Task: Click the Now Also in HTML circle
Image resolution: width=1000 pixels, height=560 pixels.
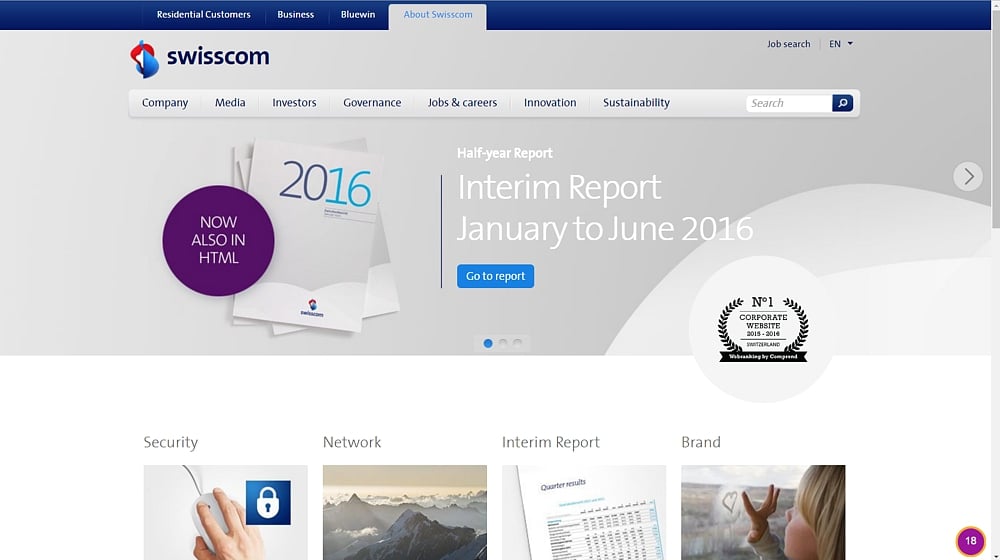Action: (218, 240)
